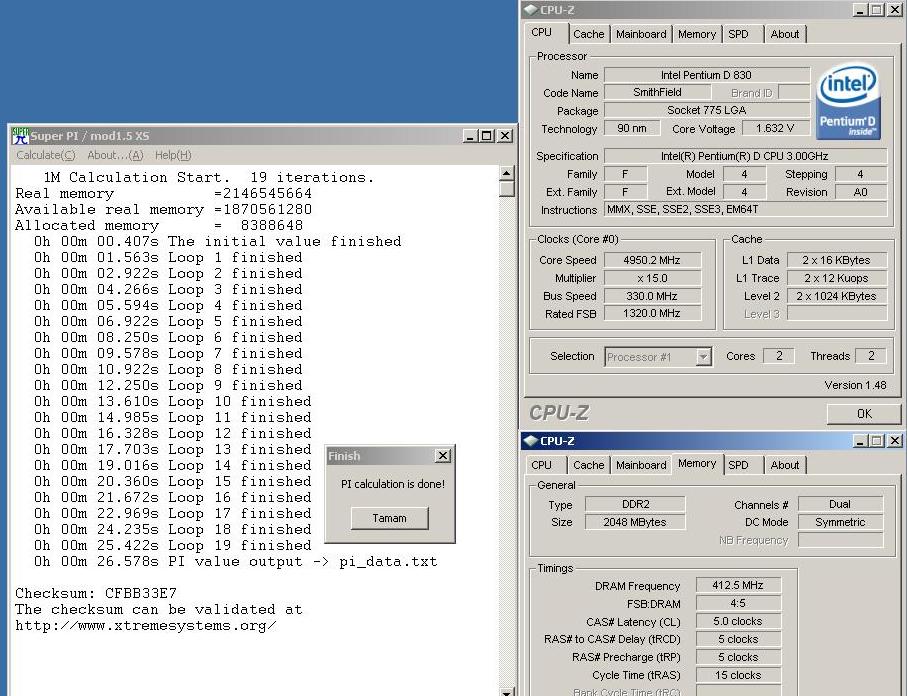This screenshot has width=907, height=696.
Task: Click the Bus Speed value 330.0 MHz
Action: coord(652,296)
